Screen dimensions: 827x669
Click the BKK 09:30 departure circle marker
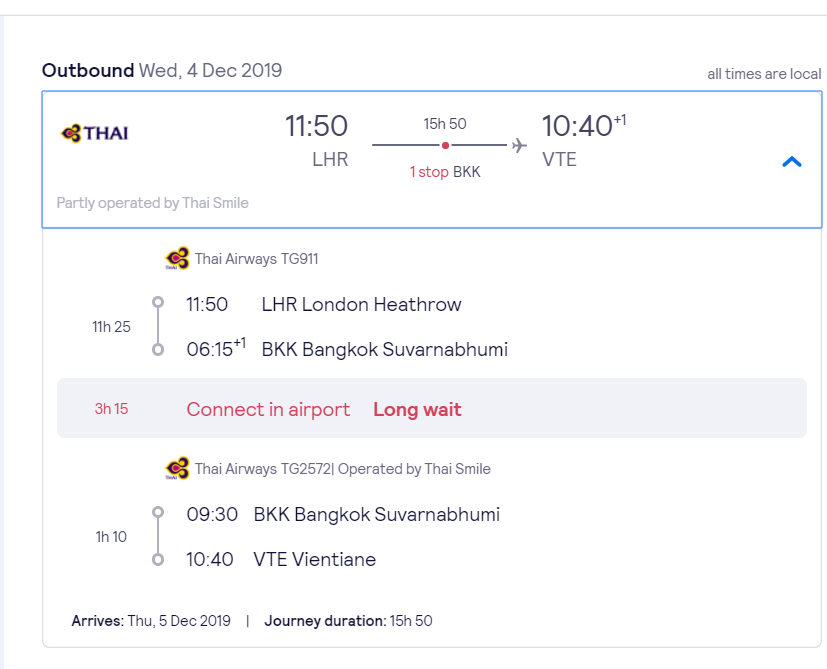click(x=158, y=512)
